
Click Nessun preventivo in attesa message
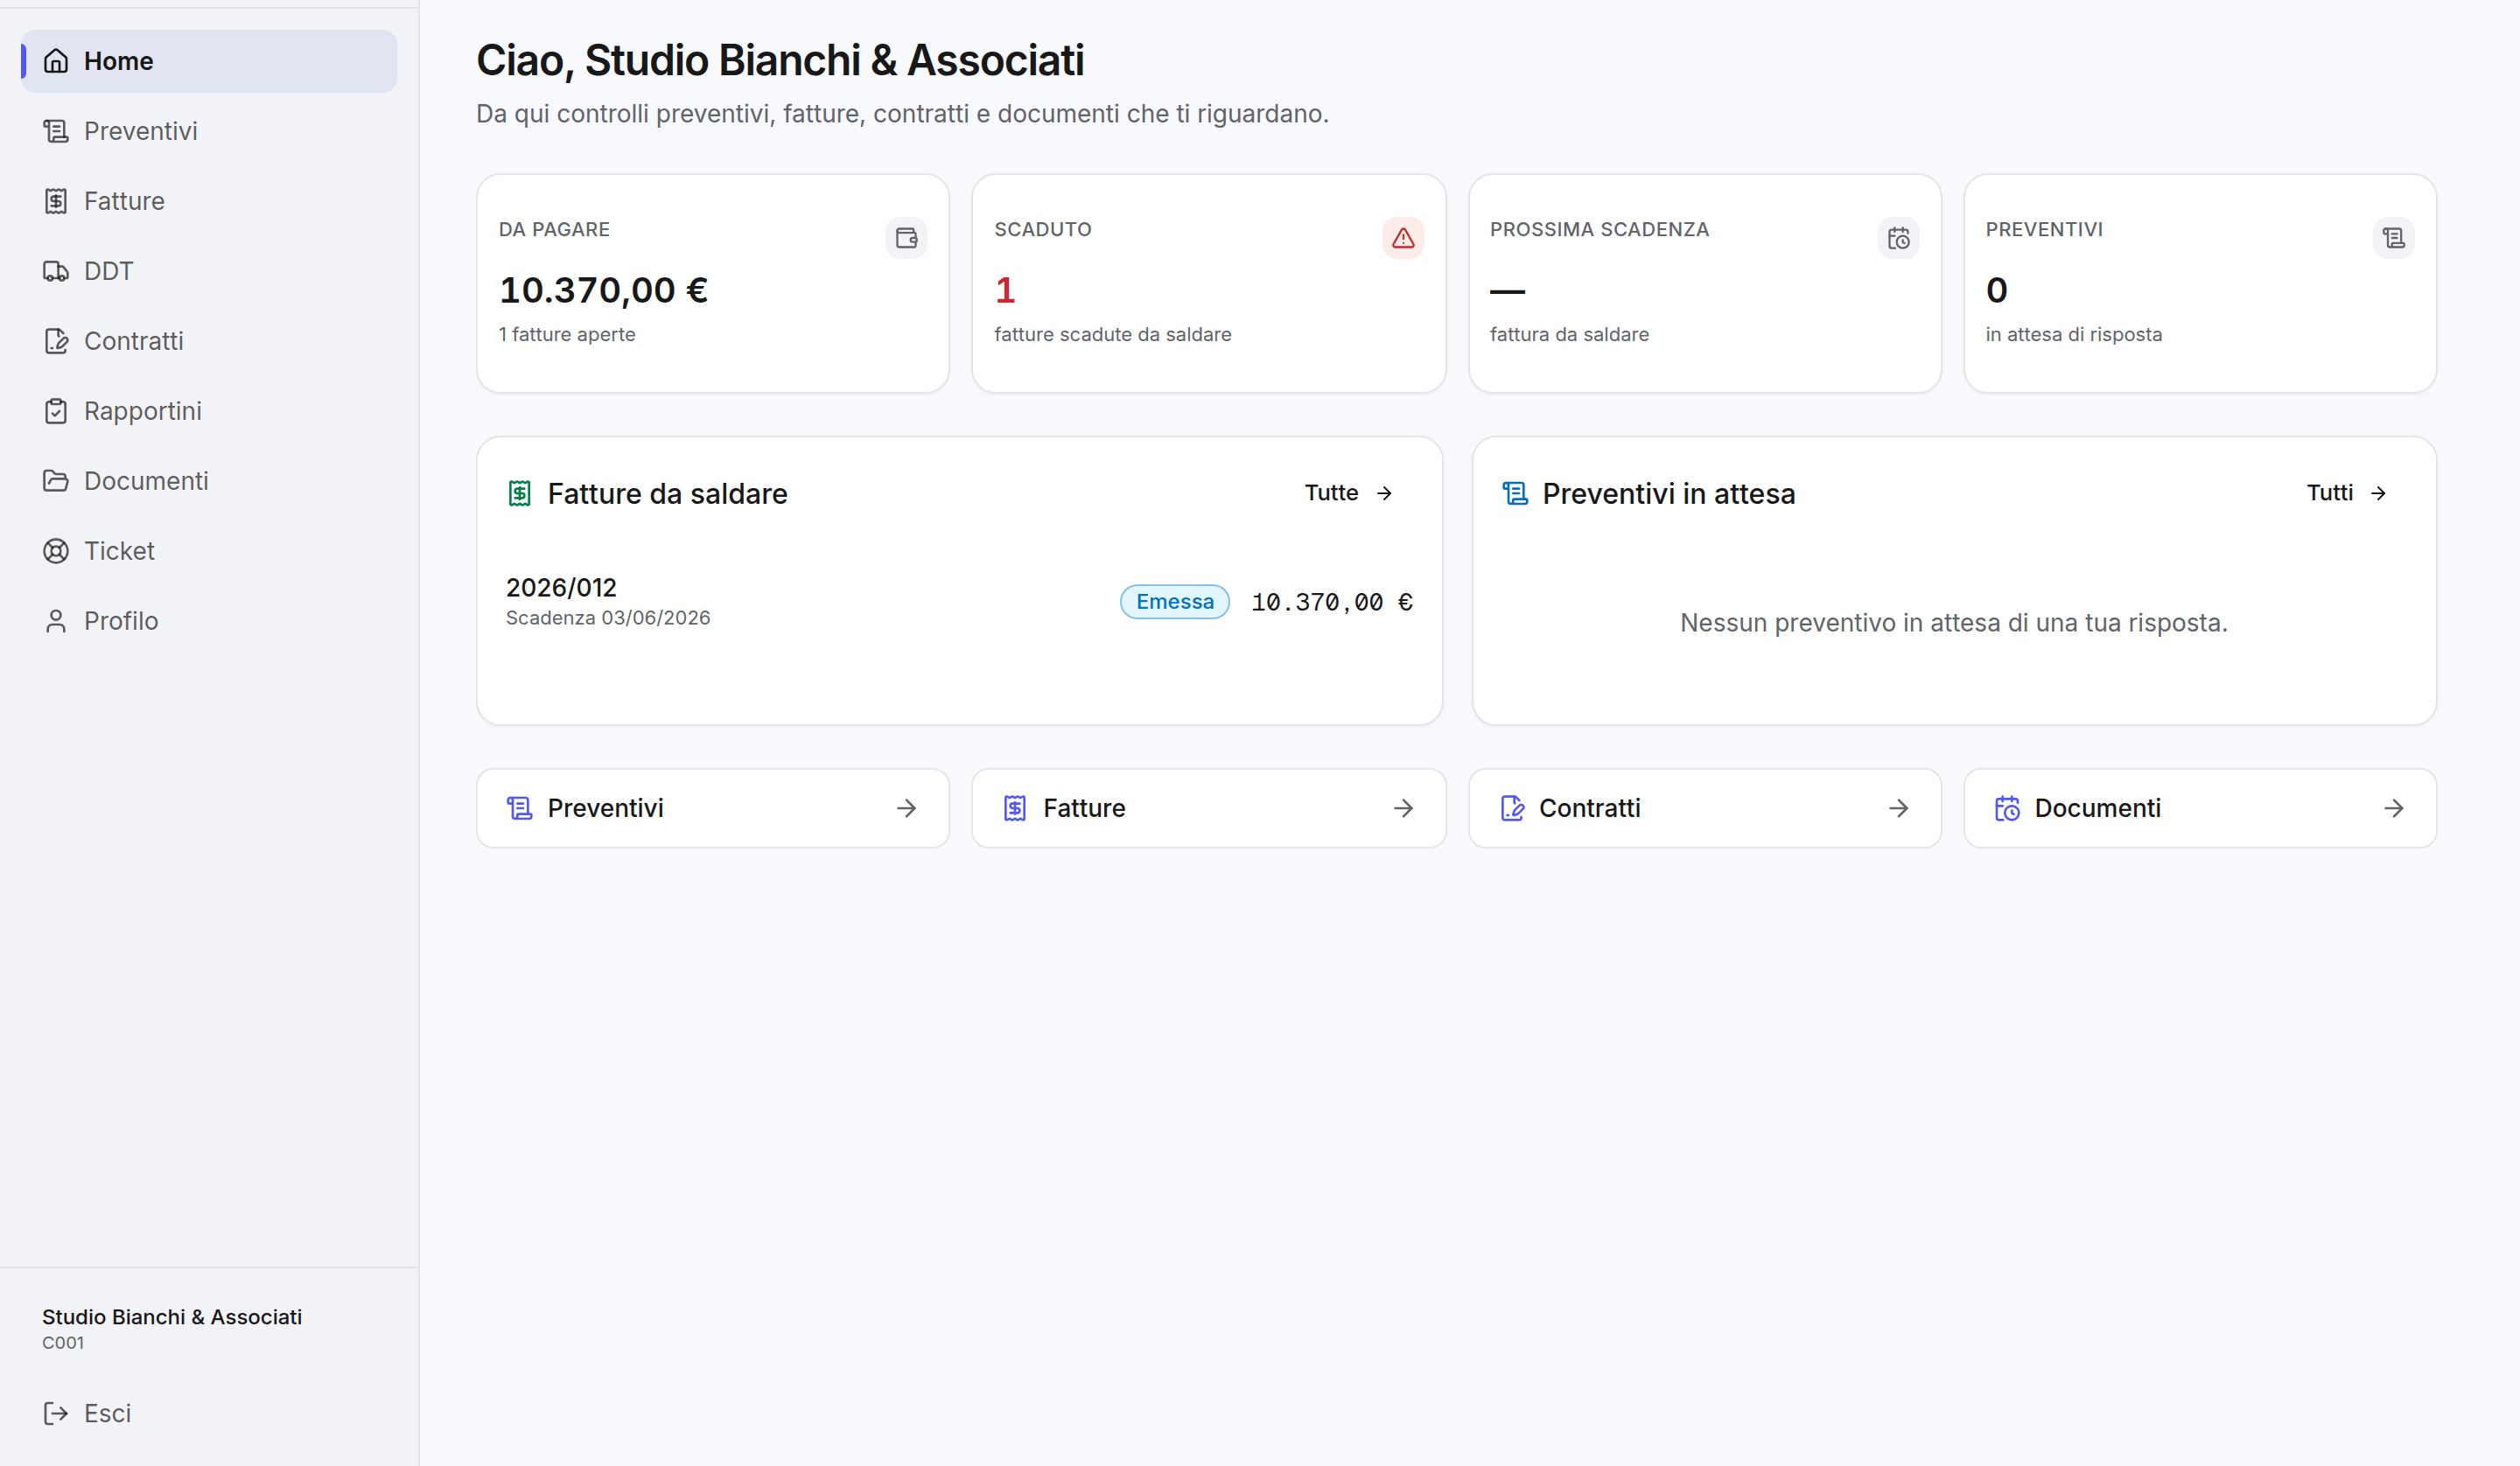1953,623
